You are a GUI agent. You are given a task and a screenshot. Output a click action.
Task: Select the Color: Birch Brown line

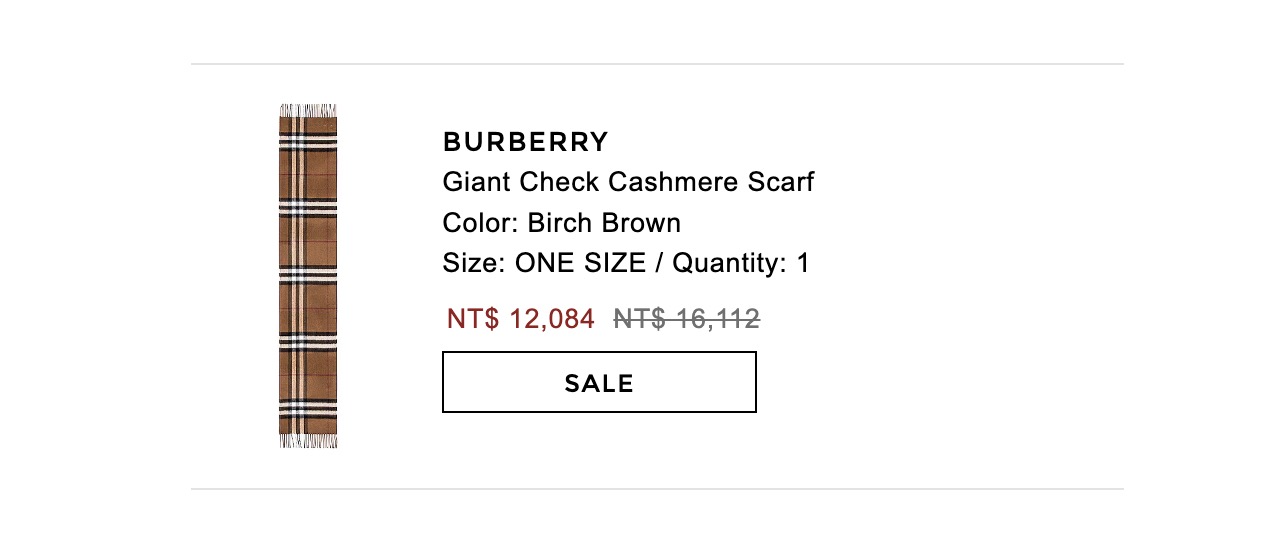click(561, 223)
